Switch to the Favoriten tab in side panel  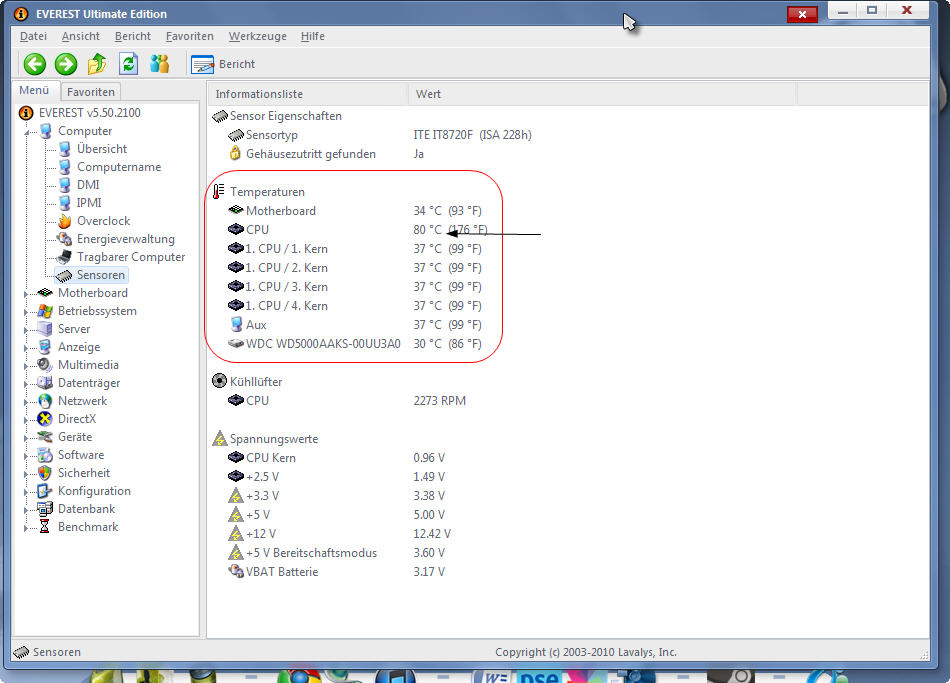(91, 92)
